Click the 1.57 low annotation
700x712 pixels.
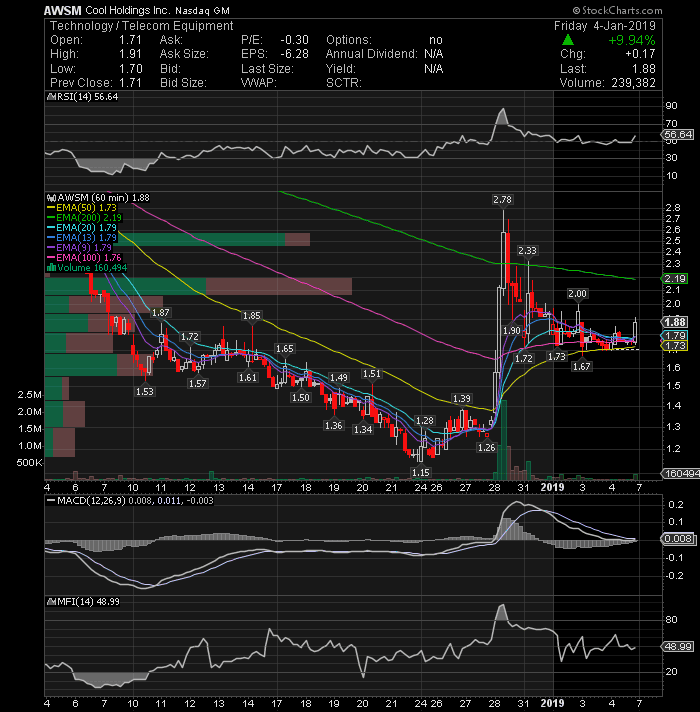[x=197, y=384]
